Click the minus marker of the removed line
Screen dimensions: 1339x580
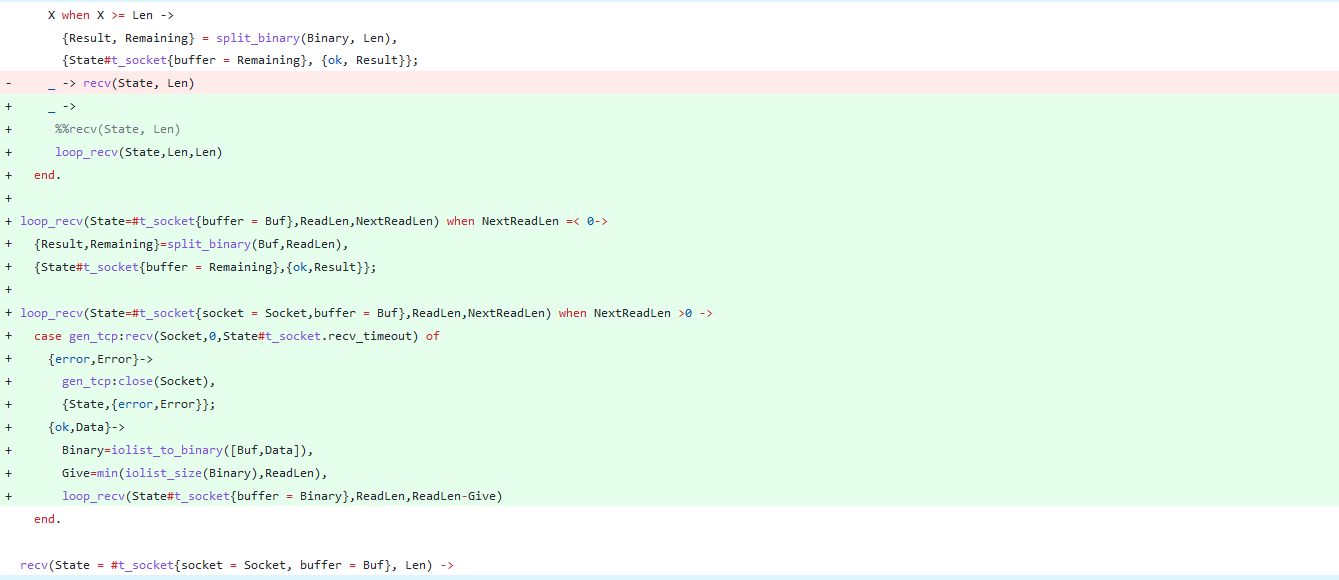8,83
